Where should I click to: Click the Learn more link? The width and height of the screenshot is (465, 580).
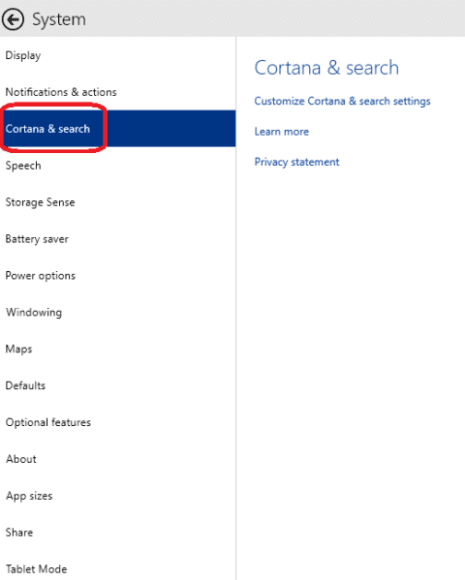click(282, 132)
